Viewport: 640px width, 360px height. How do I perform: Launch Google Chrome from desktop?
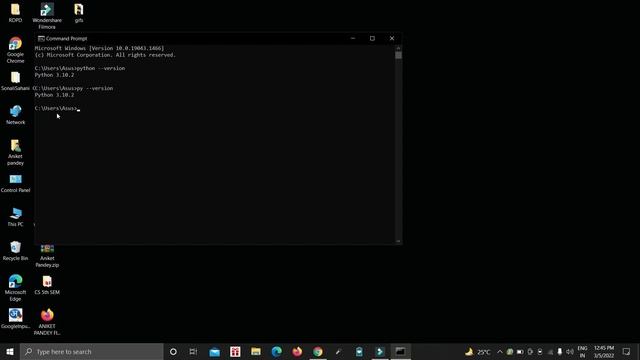coord(15,50)
